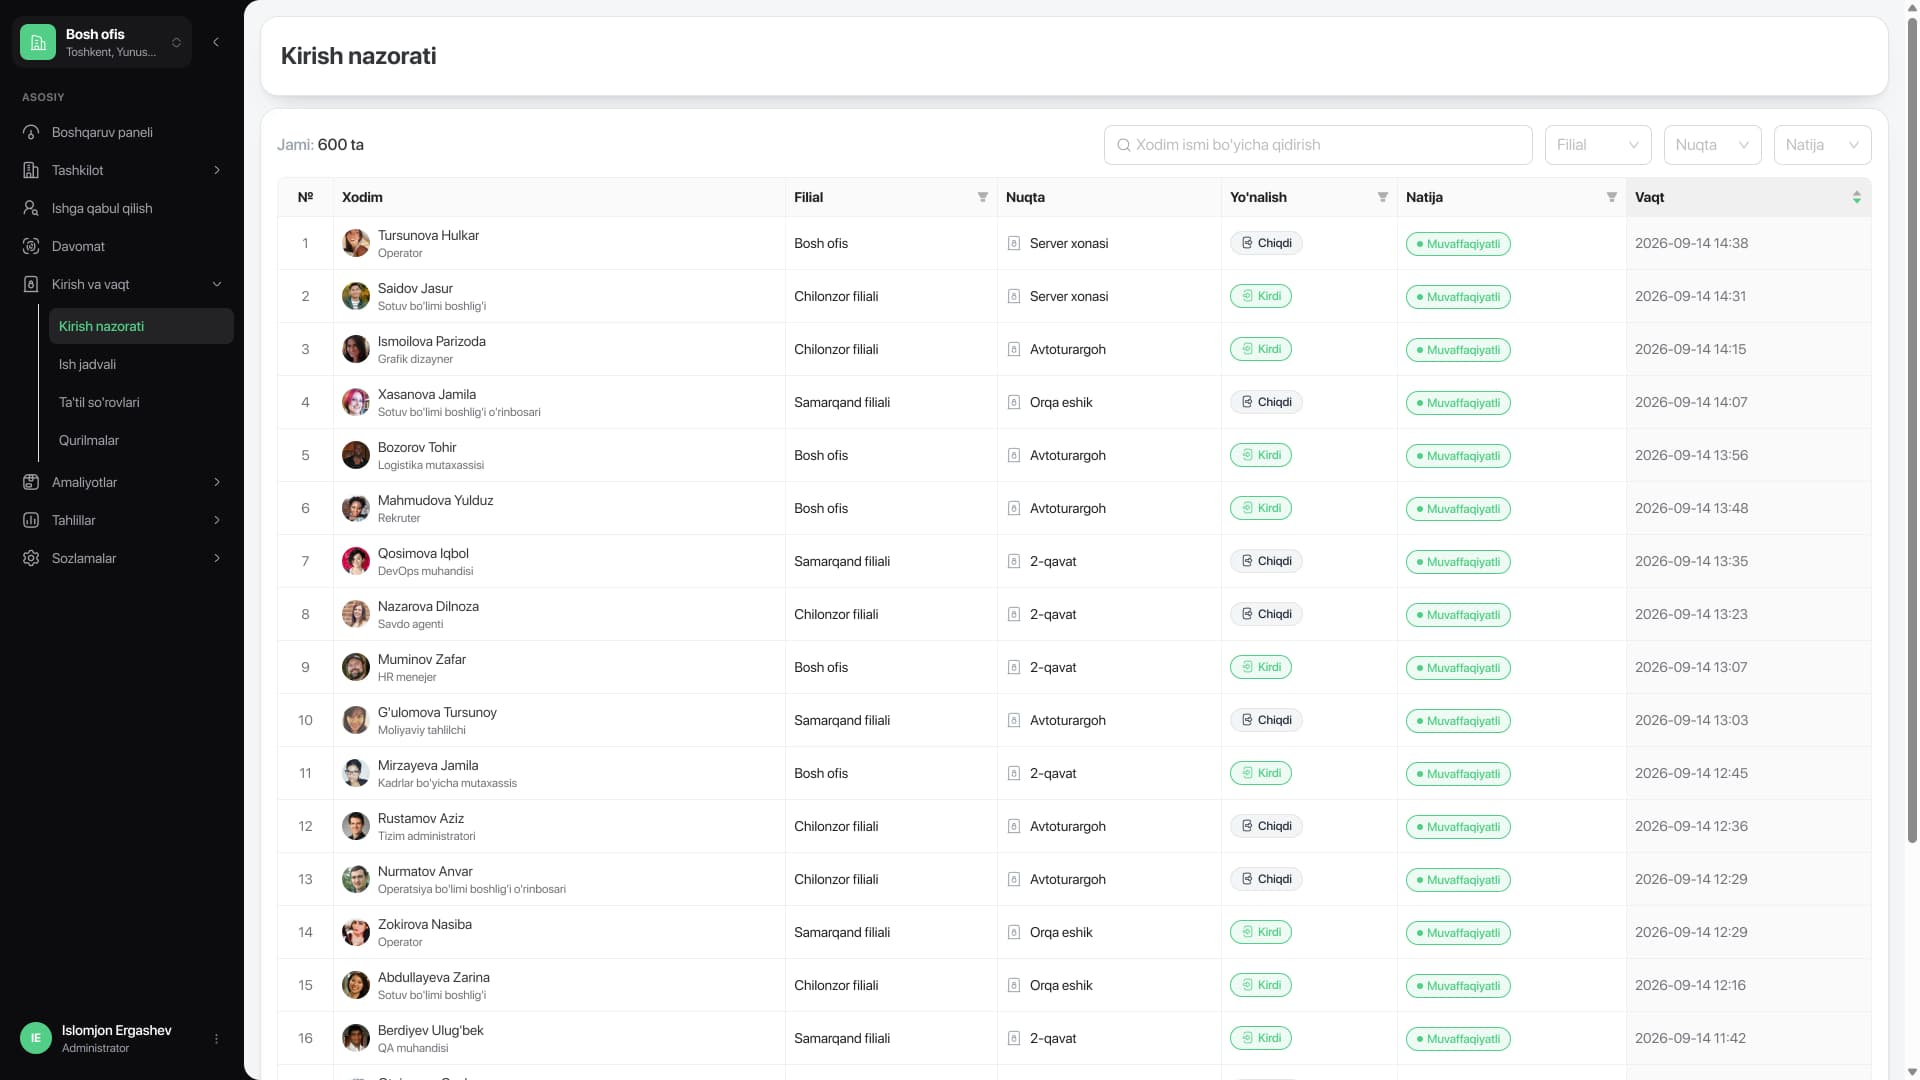Click the Tashkilot building icon
This screenshot has height=1080, width=1920.
click(x=31, y=170)
